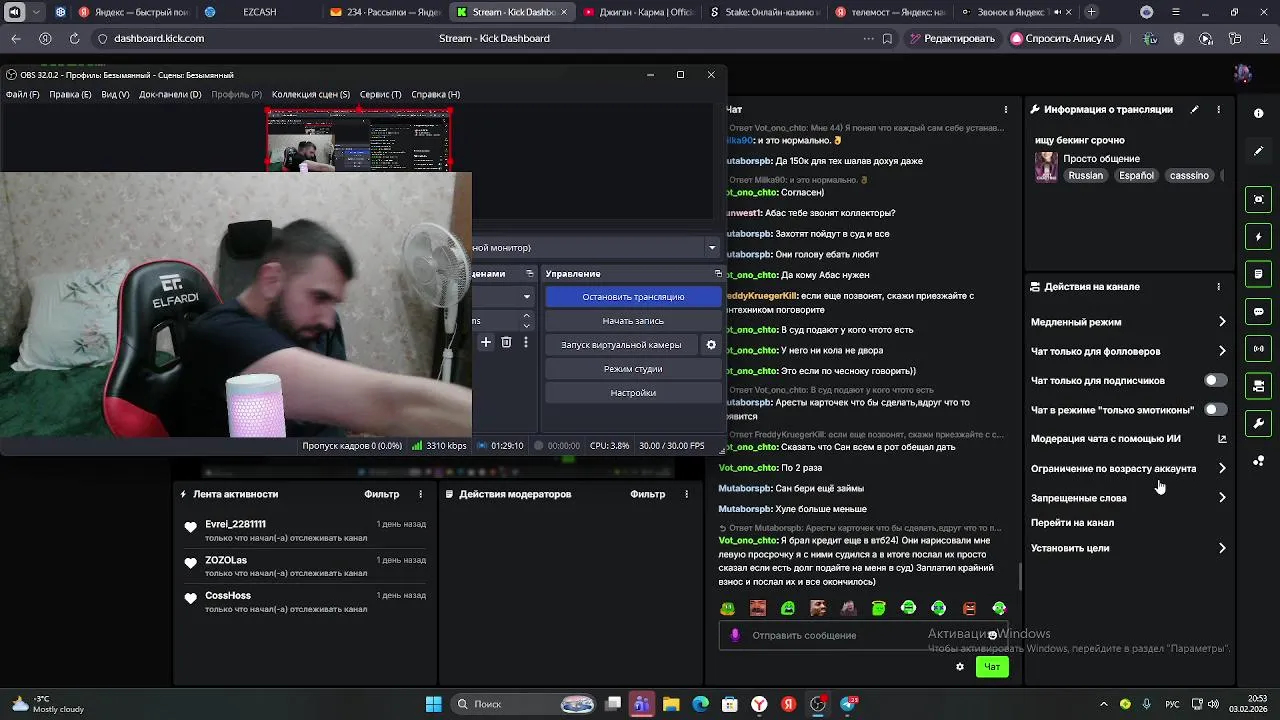Click the Режим студии button in OBS
Screen dimensions: 1280x720
(633, 369)
